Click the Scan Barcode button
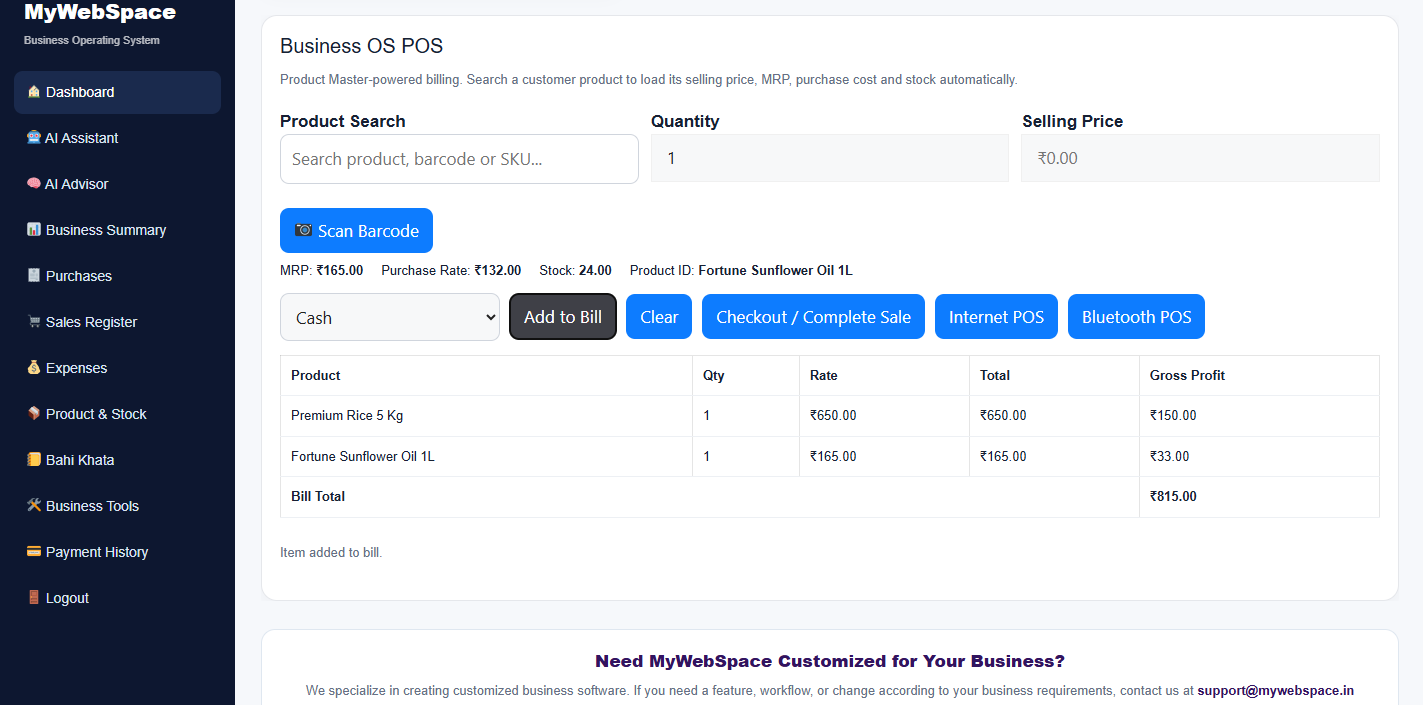The width and height of the screenshot is (1423, 705). point(356,231)
